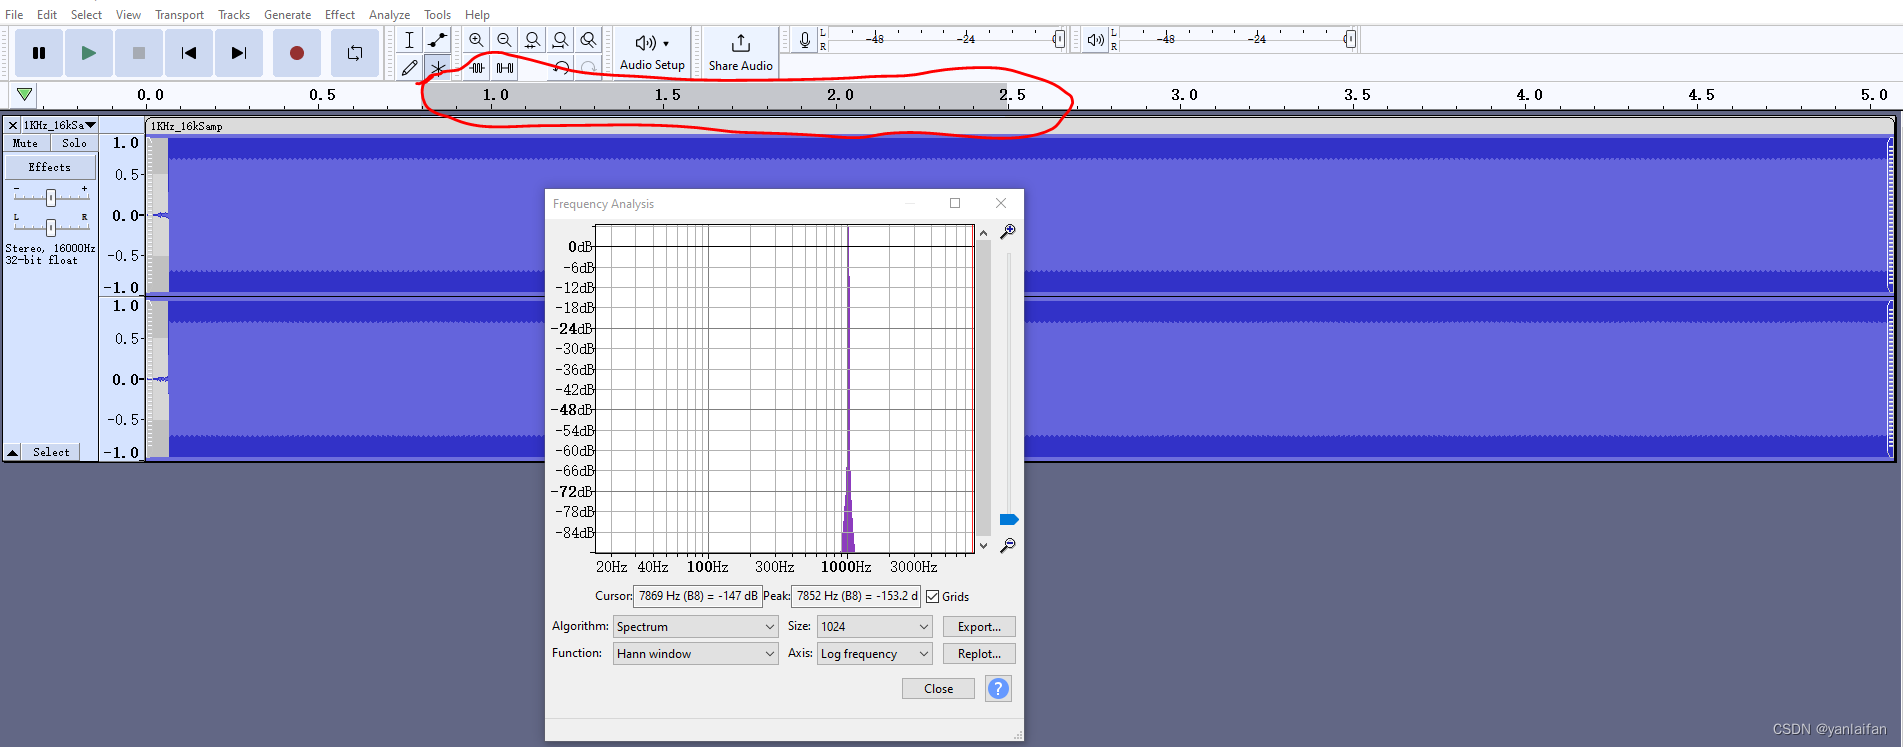Open the Effect menu
This screenshot has height=747, width=1903.
pyautogui.click(x=340, y=14)
